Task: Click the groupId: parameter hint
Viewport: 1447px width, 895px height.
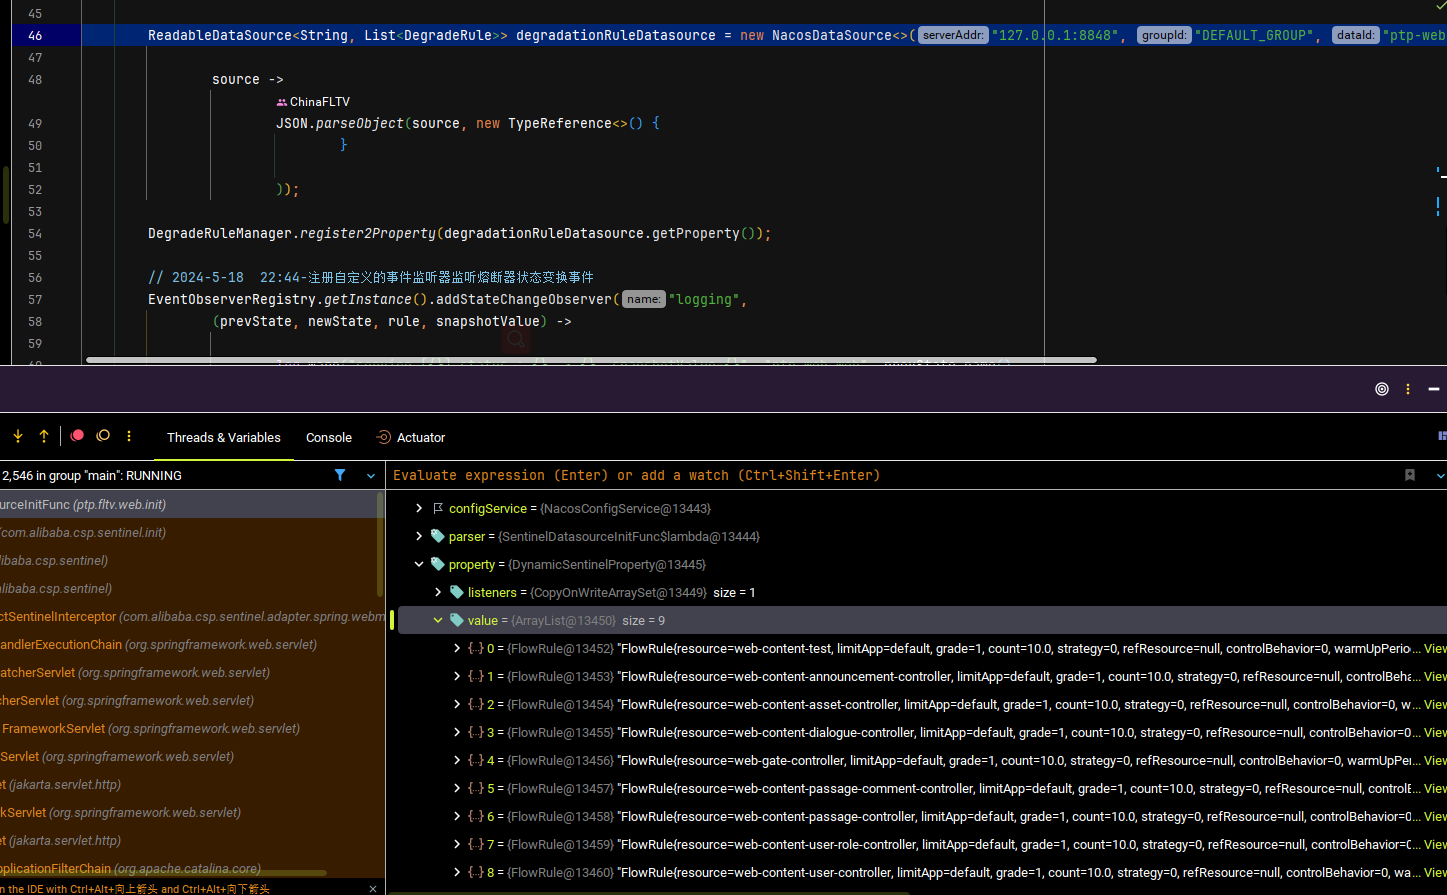Action: click(1164, 35)
